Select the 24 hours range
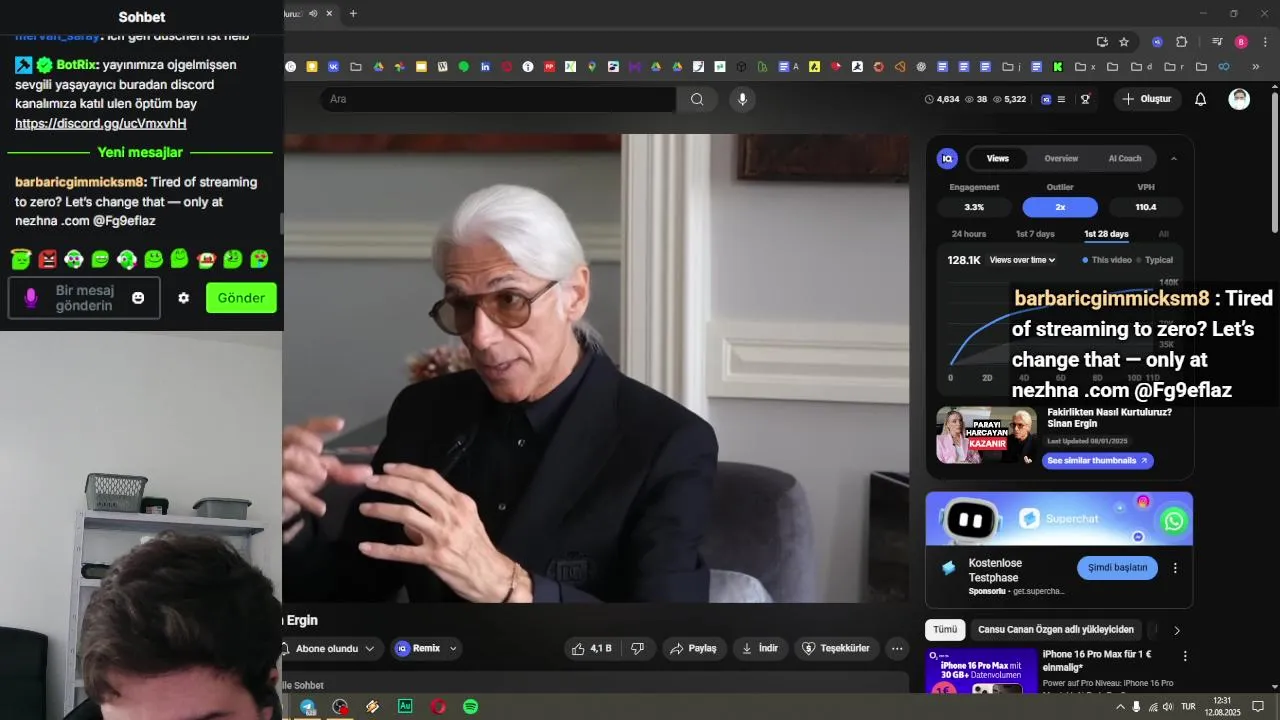Viewport: 1280px width, 720px height. (x=968, y=234)
